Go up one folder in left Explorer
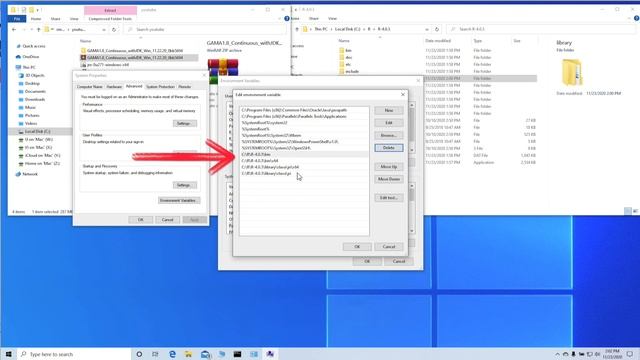This screenshot has width=640, height=360. (x=38, y=29)
